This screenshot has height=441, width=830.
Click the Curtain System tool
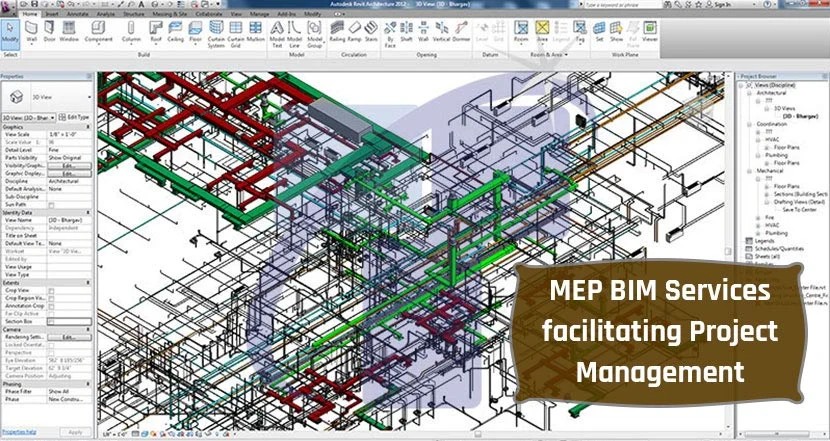pos(216,34)
